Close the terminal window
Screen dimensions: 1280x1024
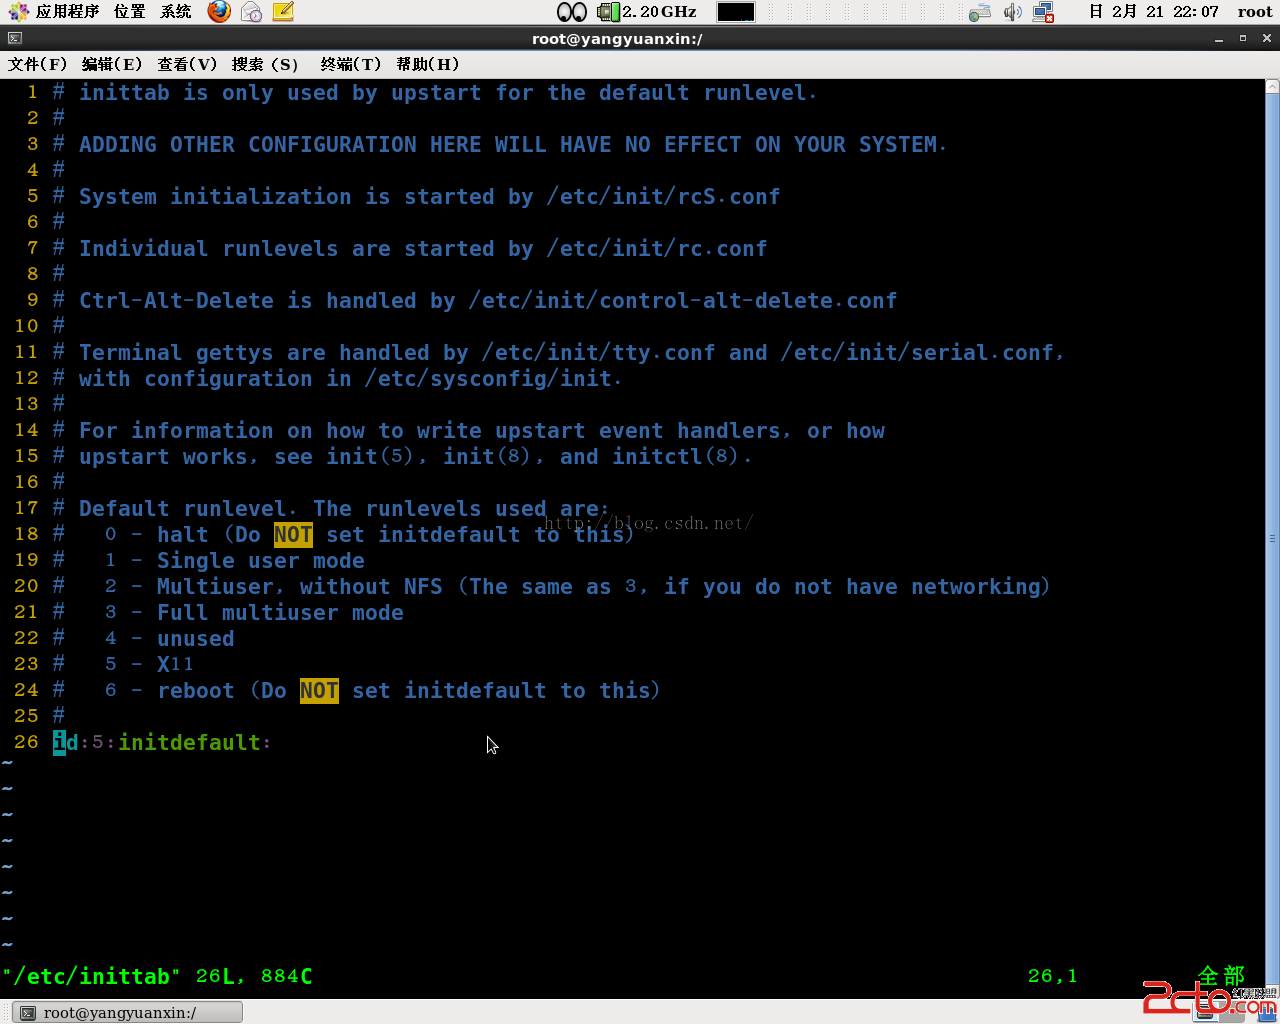pyautogui.click(x=1267, y=38)
